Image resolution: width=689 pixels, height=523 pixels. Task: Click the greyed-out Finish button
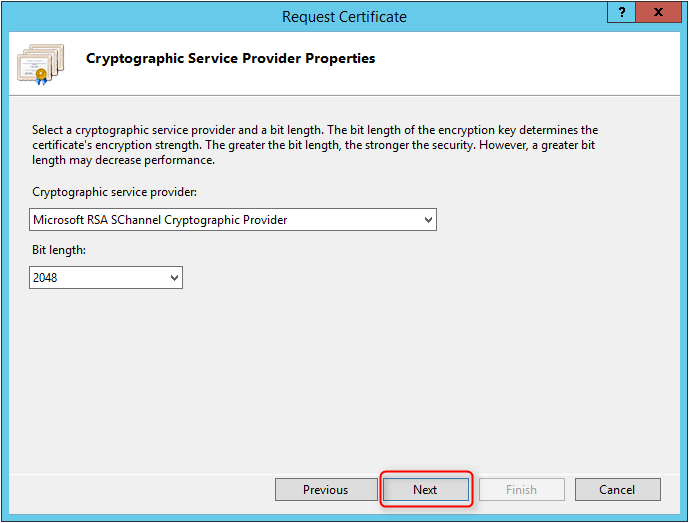click(522, 490)
